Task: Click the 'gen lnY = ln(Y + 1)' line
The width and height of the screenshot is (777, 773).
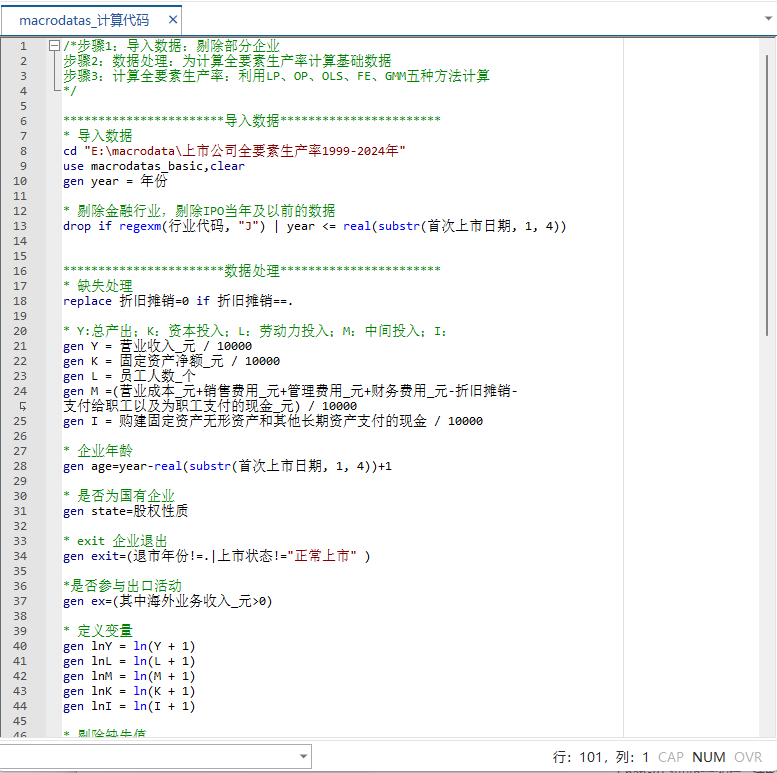Action: tap(129, 646)
